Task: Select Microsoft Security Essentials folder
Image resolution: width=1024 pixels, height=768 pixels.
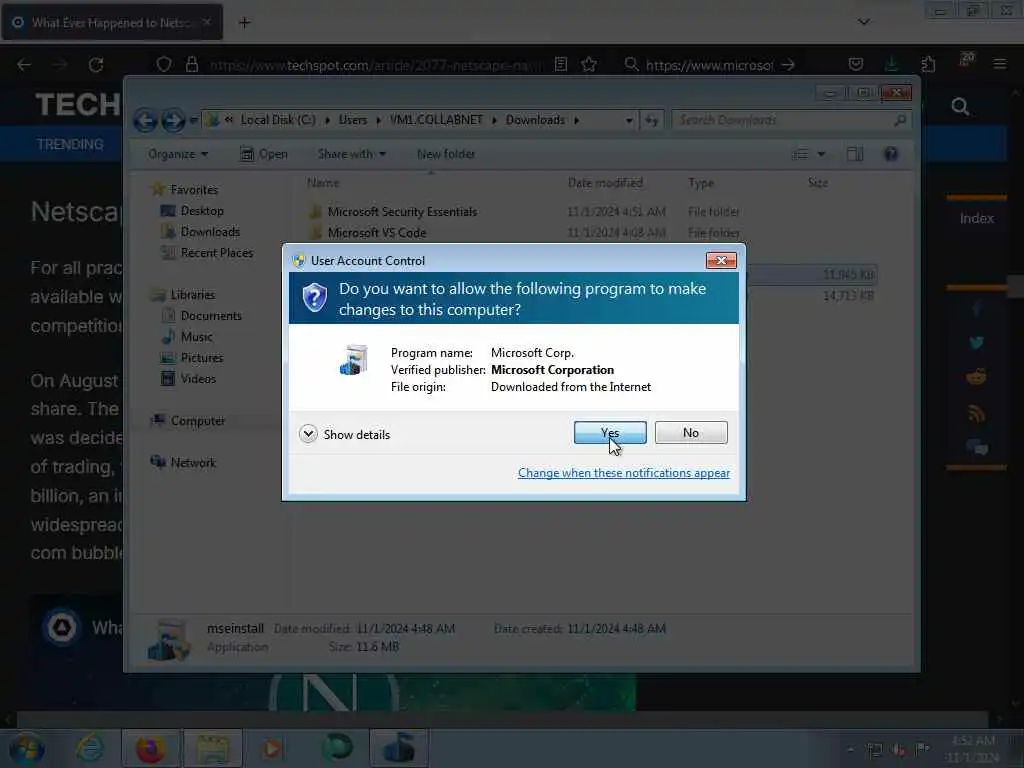Action: (x=402, y=212)
